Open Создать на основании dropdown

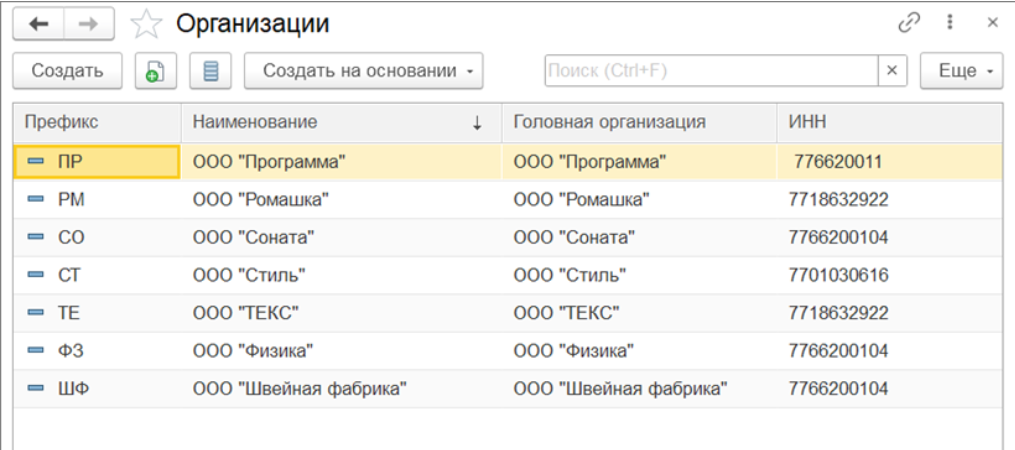click(x=363, y=71)
